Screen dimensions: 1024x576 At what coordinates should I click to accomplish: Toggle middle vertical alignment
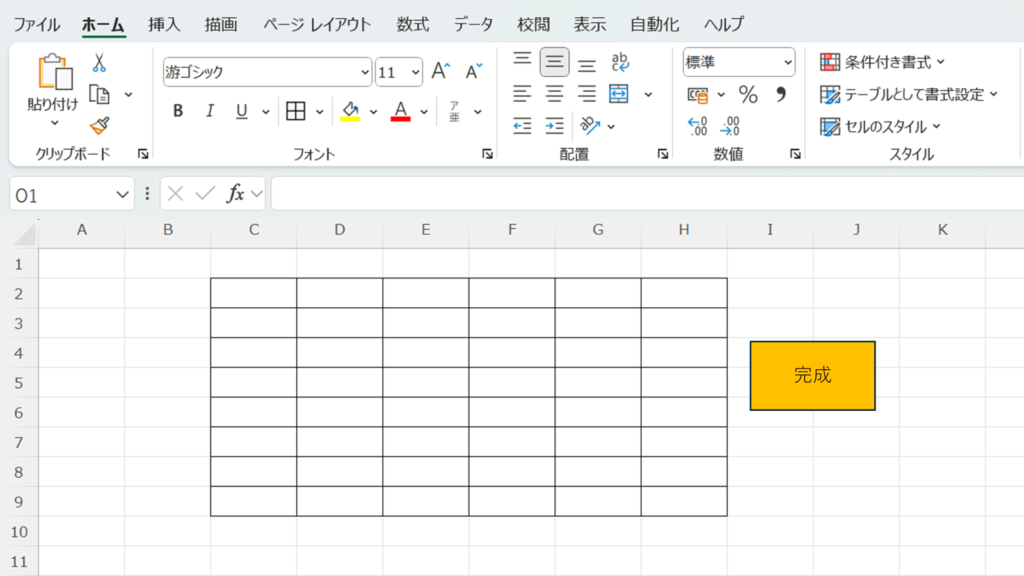click(x=554, y=63)
